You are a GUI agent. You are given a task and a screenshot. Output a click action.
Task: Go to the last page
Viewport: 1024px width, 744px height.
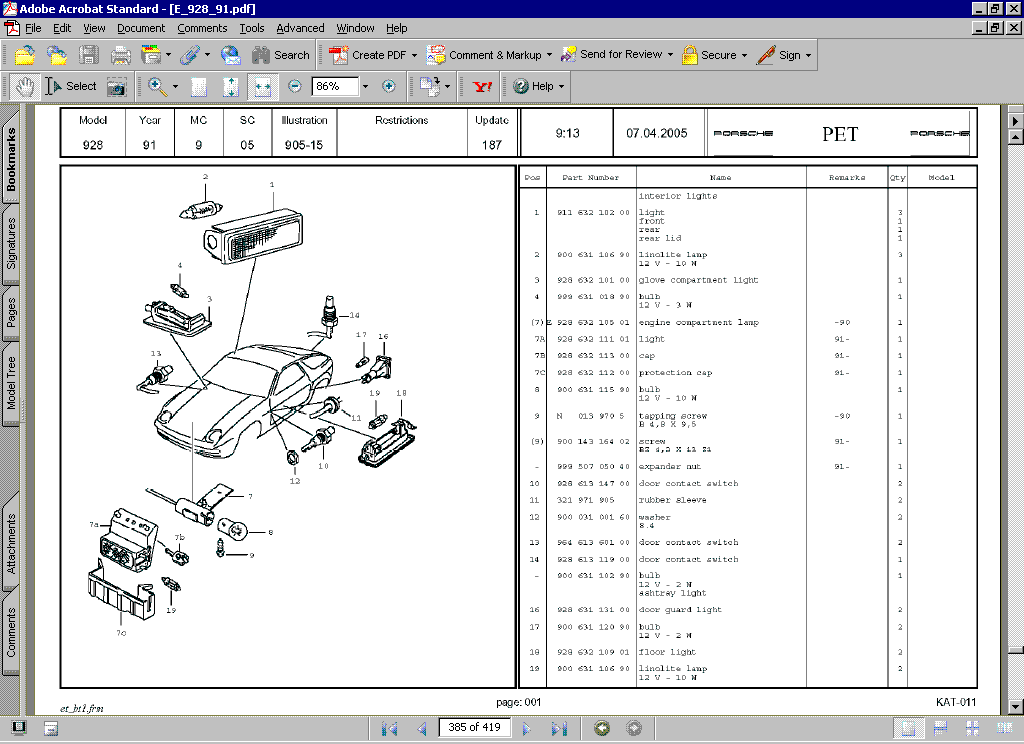tap(559, 728)
